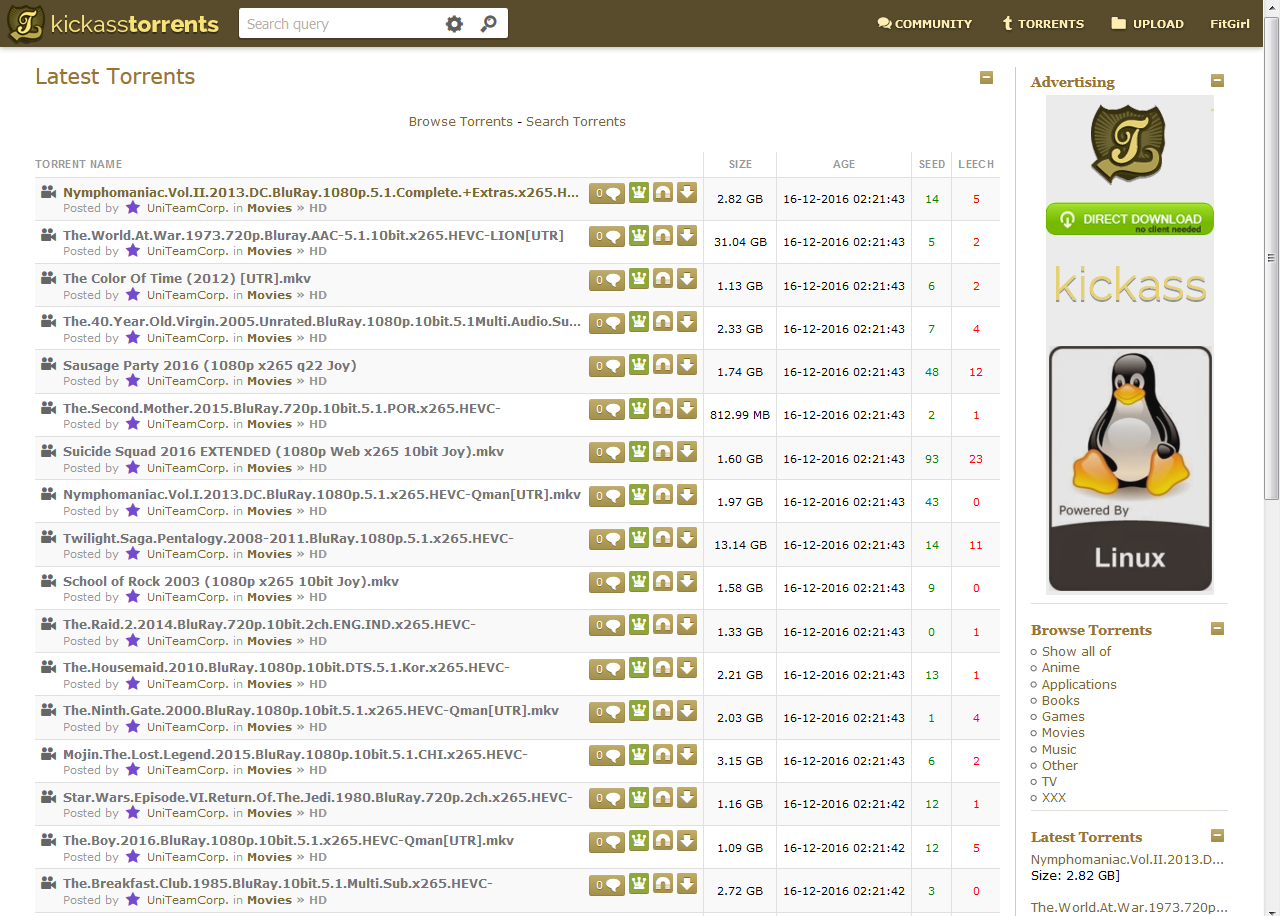Collapse the Latest Torrents sidebar section
The width and height of the screenshot is (1280, 916).
pyautogui.click(x=1217, y=836)
